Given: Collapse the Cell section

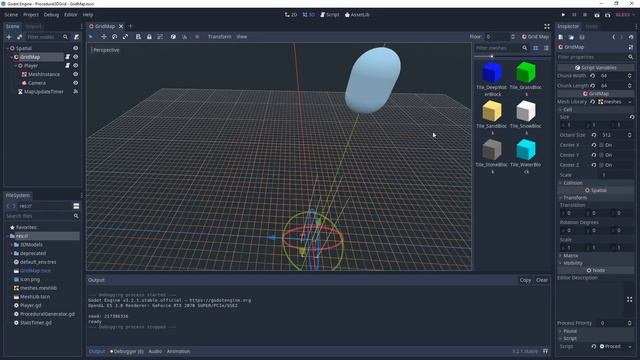Looking at the screenshot, I should [596, 109].
